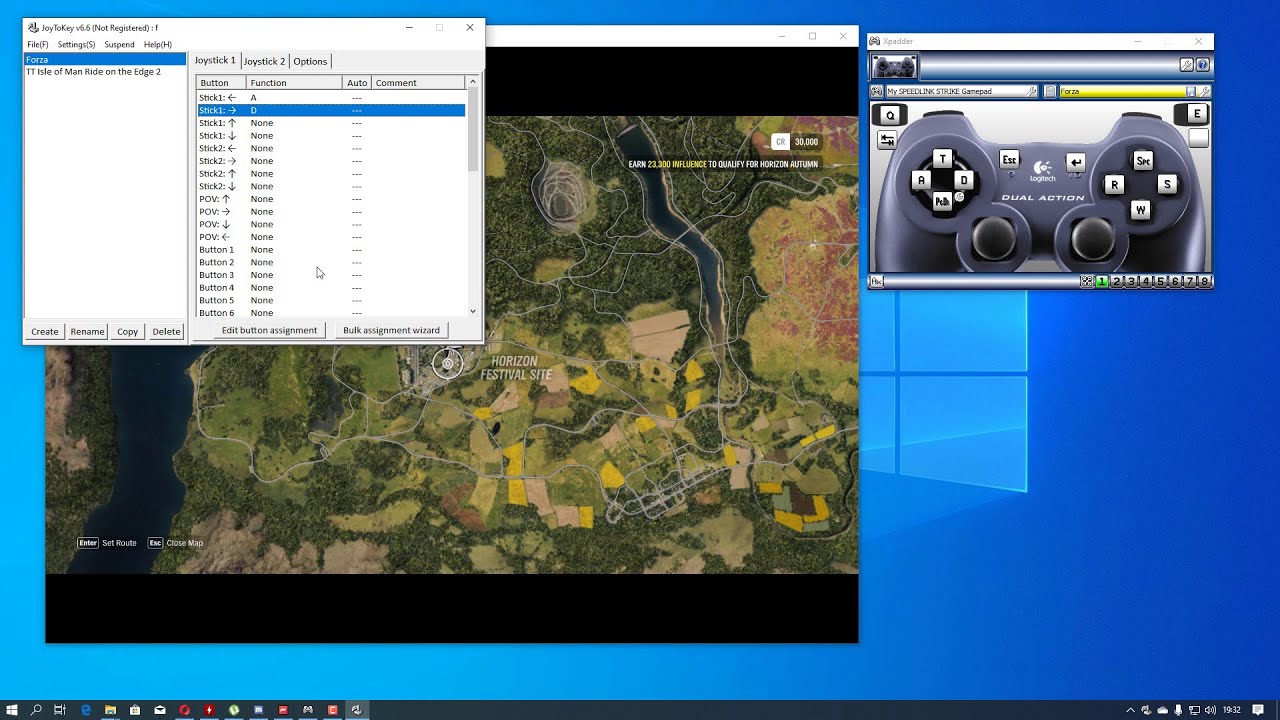Open Microsoft Edge from the taskbar
This screenshot has width=1280, height=720.
tap(86, 710)
